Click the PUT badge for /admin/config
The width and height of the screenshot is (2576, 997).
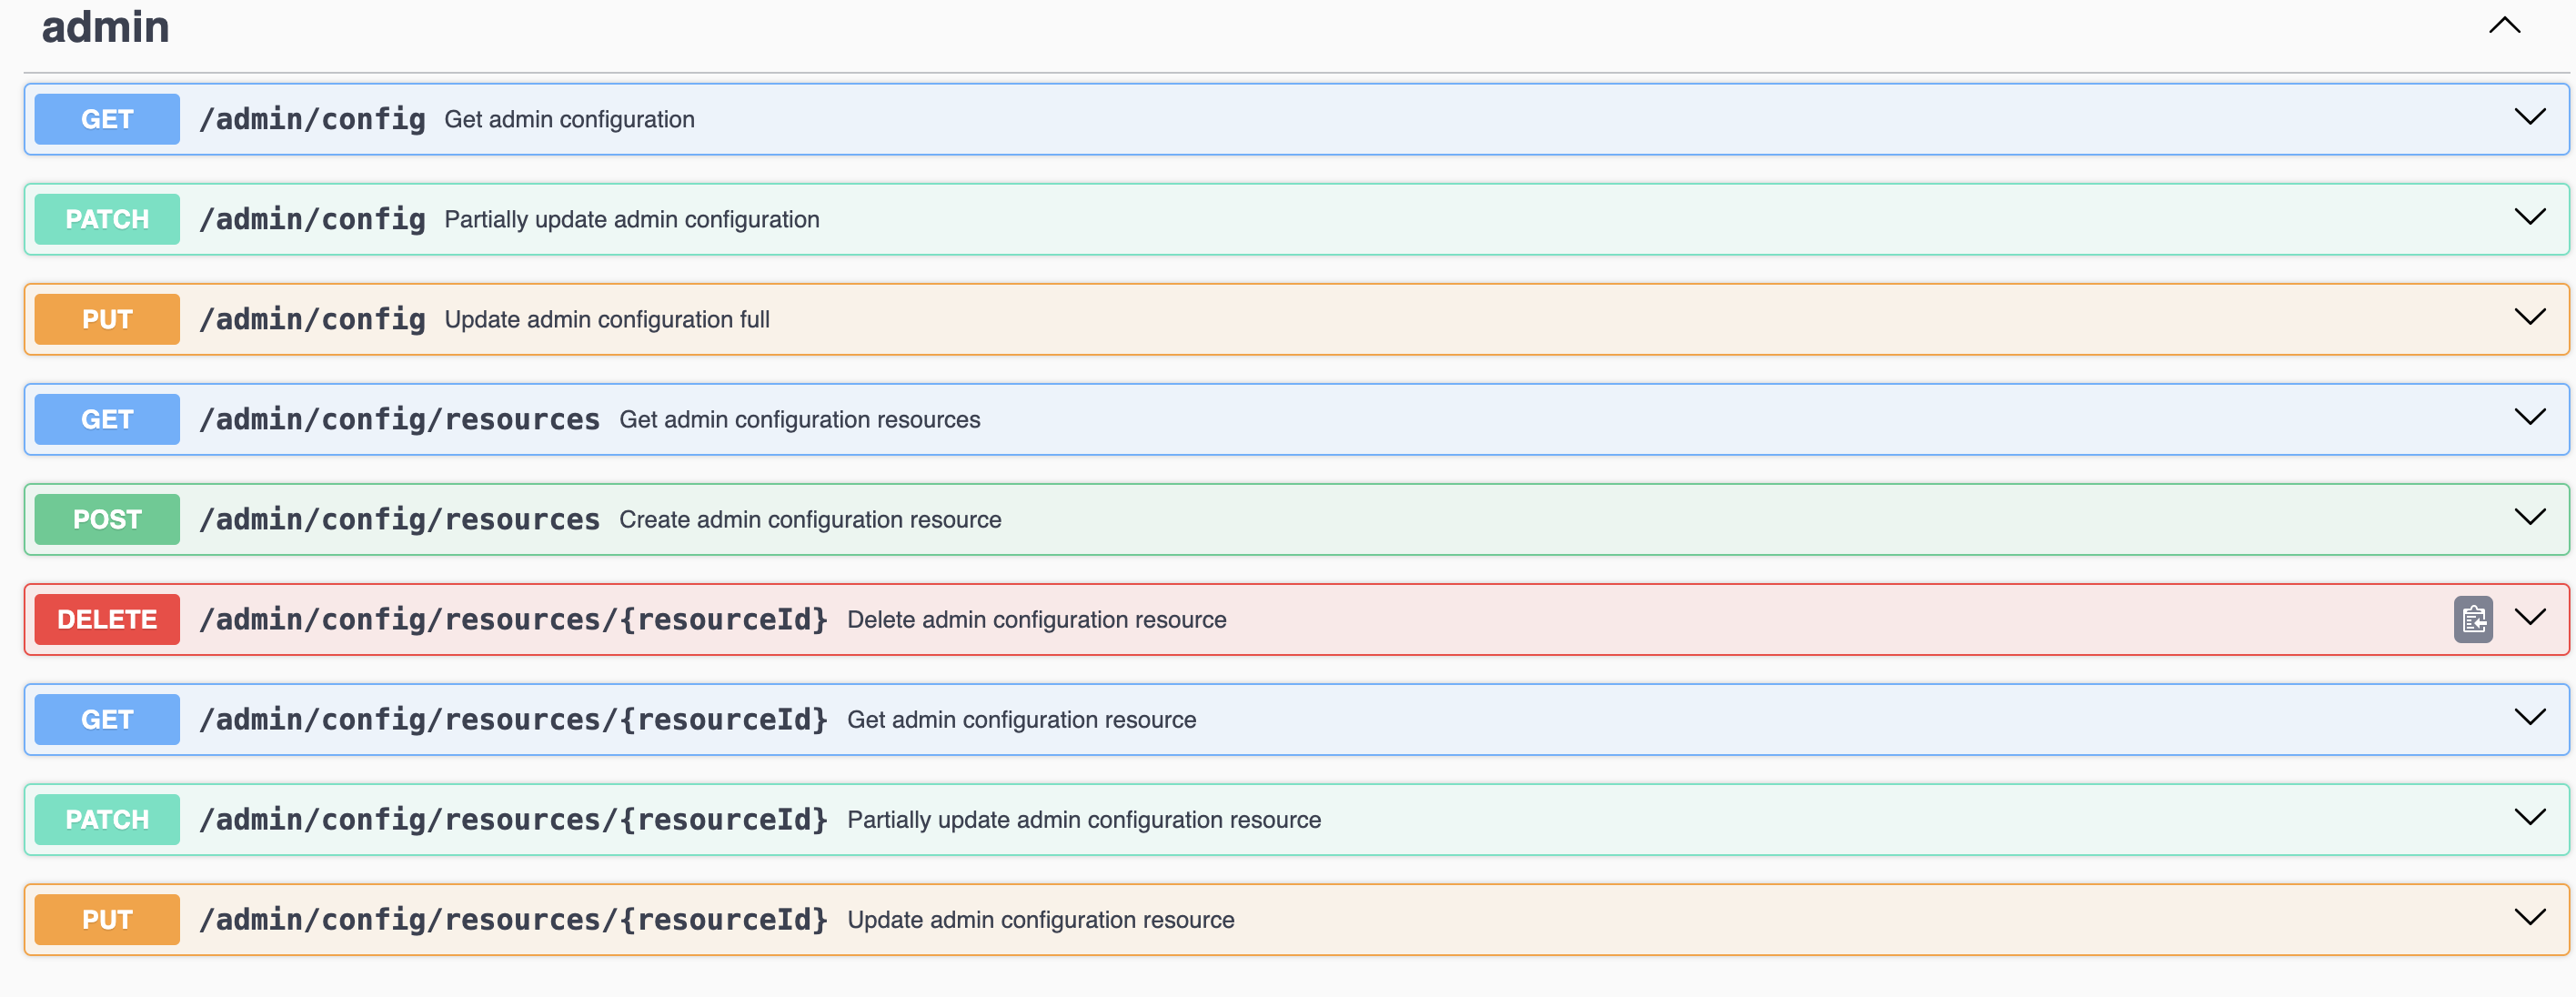pyautogui.click(x=107, y=319)
